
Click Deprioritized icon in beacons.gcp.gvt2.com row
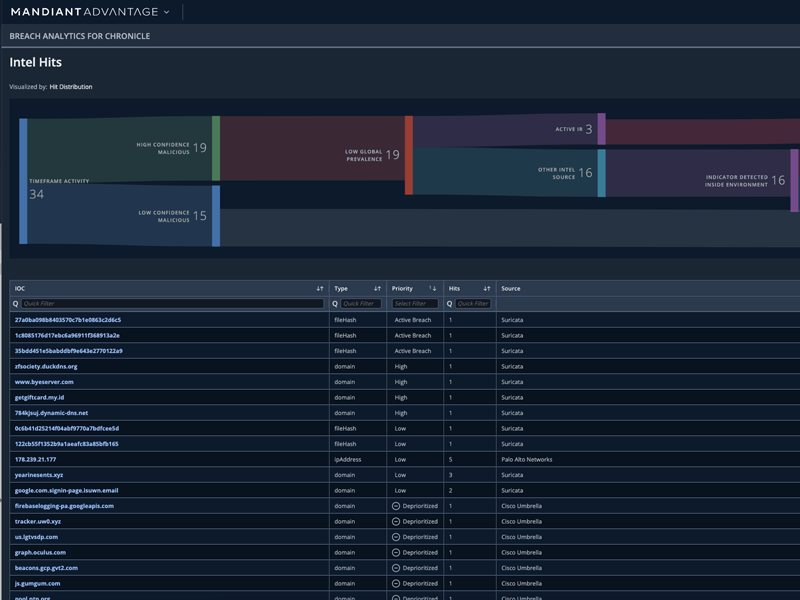pyautogui.click(x=396, y=568)
